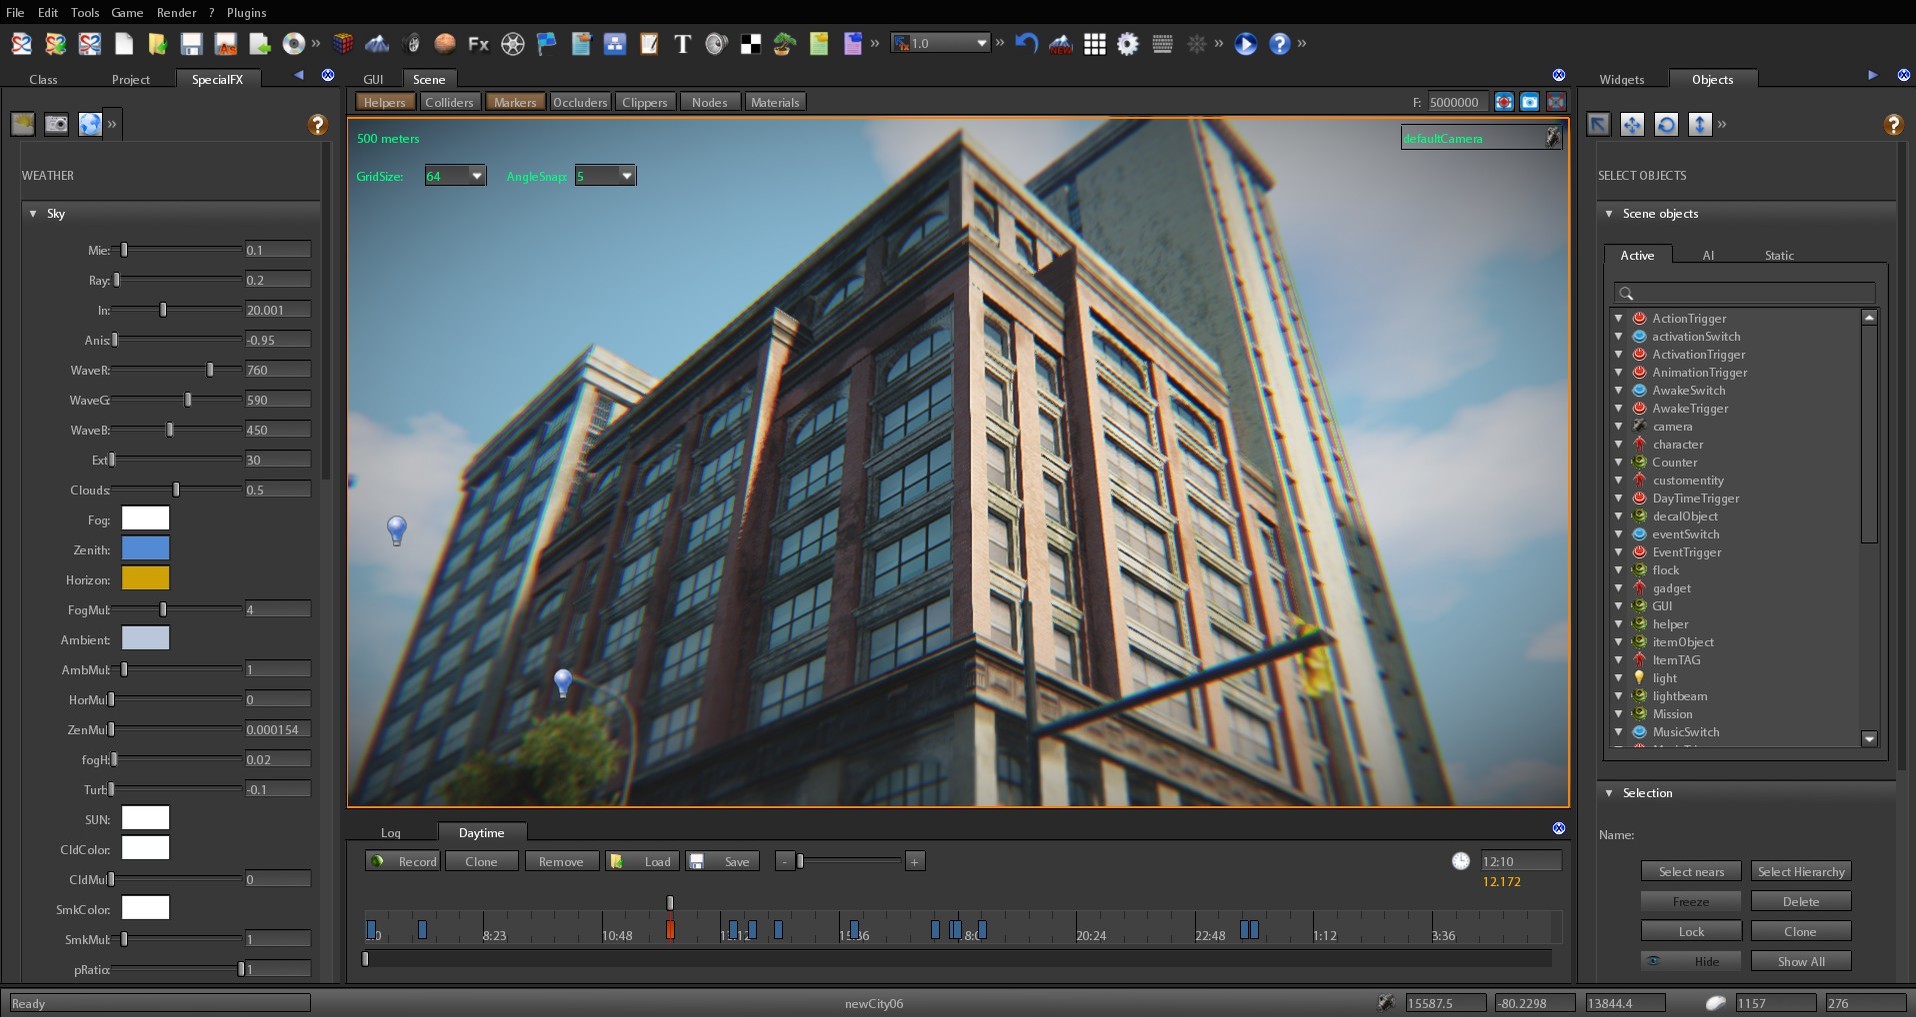
Task: Click the Text tool icon in the toolbar
Action: [x=684, y=44]
